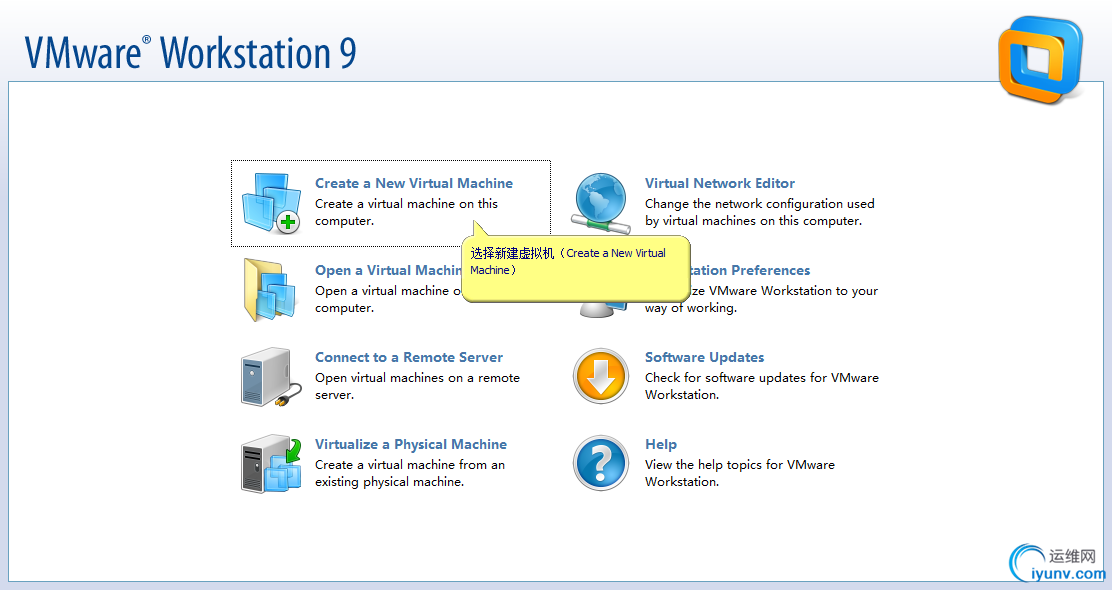This screenshot has width=1112, height=590.
Task: Open the Help heading link
Action: point(661,445)
